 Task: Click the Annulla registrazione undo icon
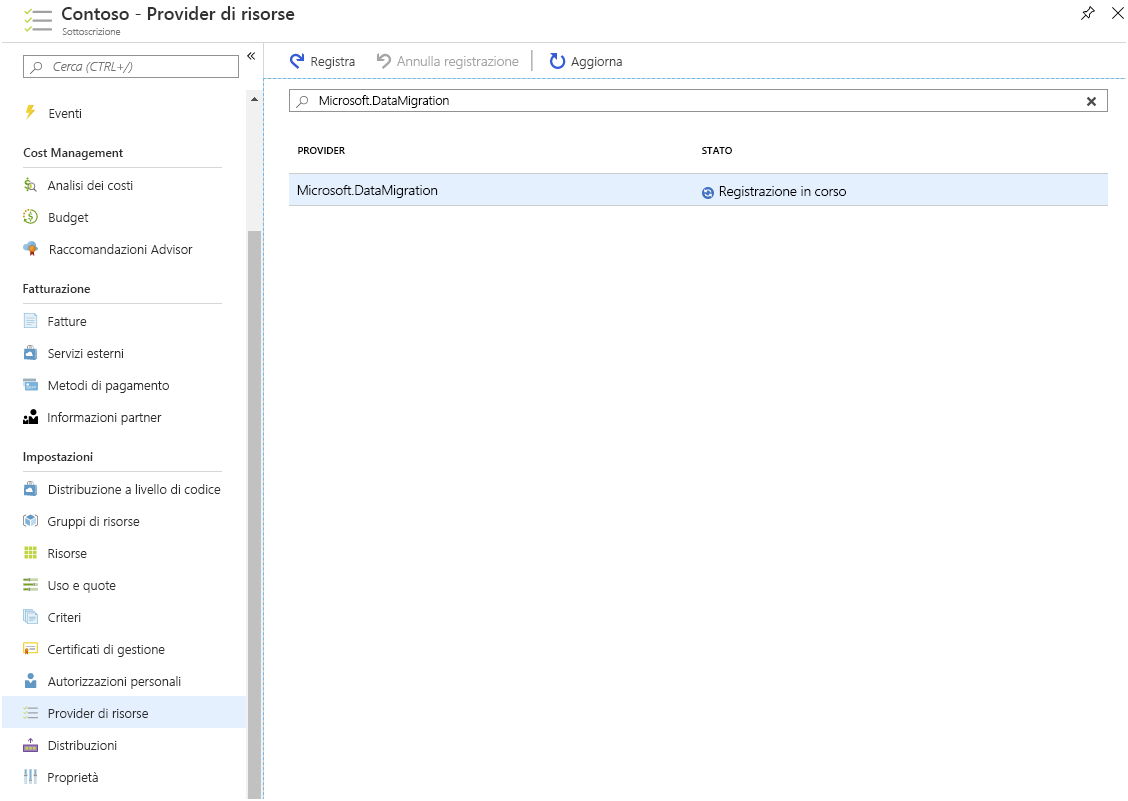point(383,61)
